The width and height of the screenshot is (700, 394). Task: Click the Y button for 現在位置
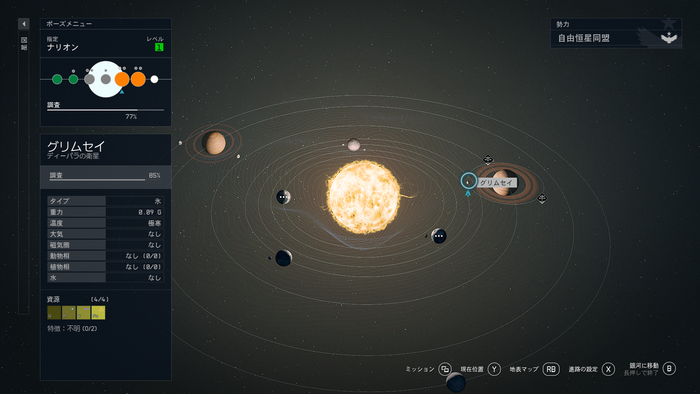(494, 369)
